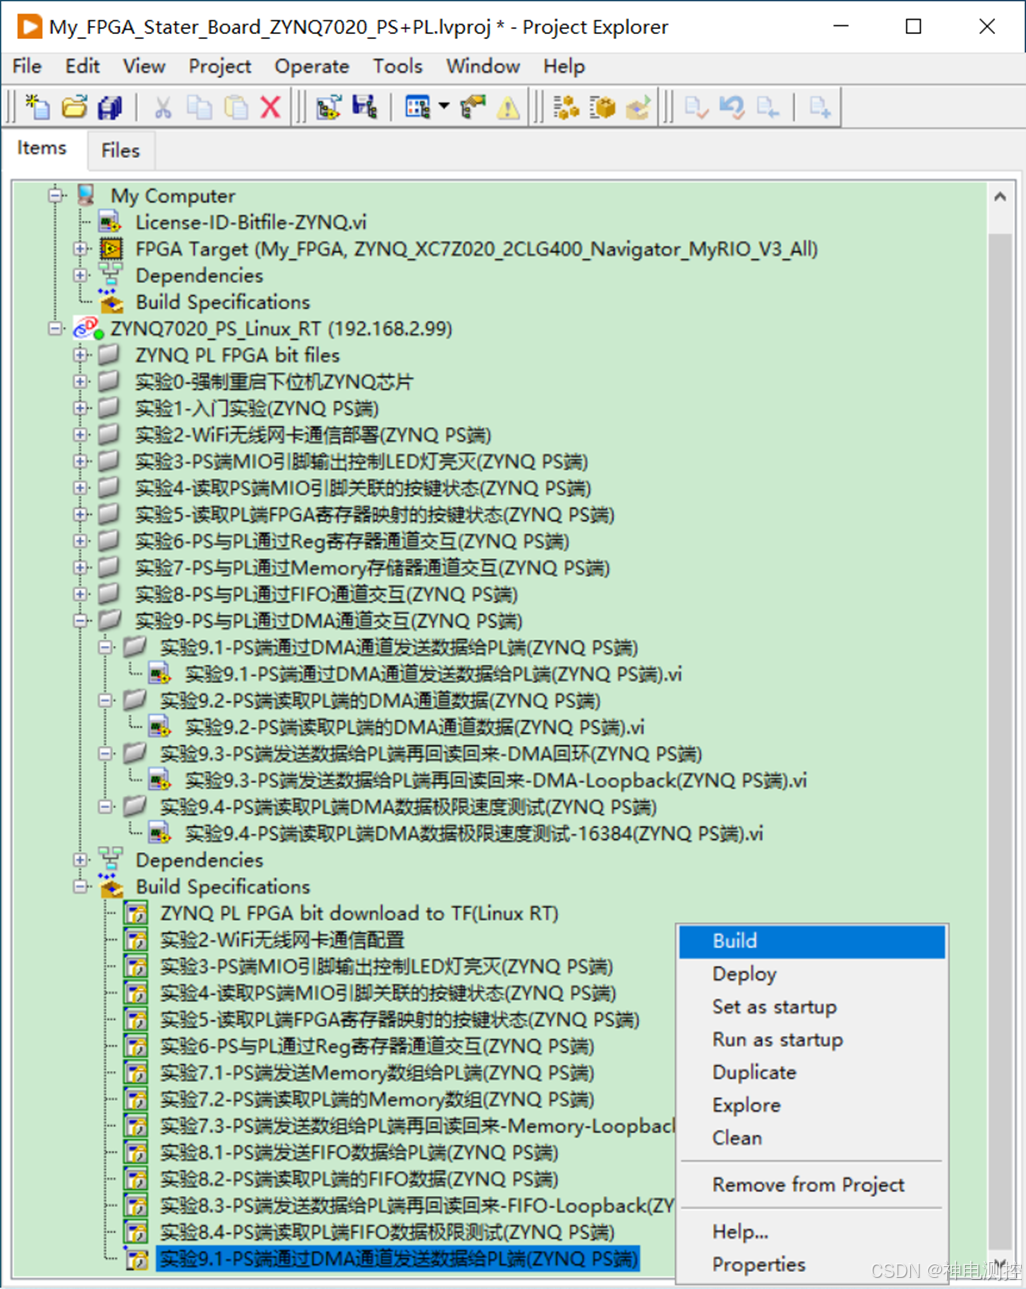The height and width of the screenshot is (1289, 1026).
Task: Click the Save All toolbar icon
Action: tap(110, 107)
